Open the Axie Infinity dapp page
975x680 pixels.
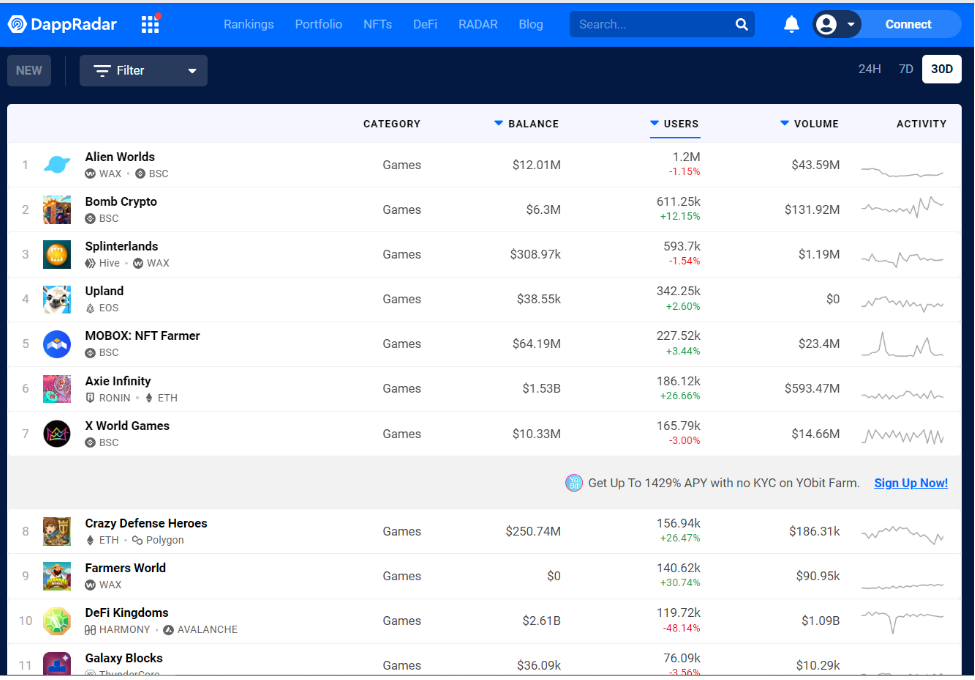(x=118, y=381)
